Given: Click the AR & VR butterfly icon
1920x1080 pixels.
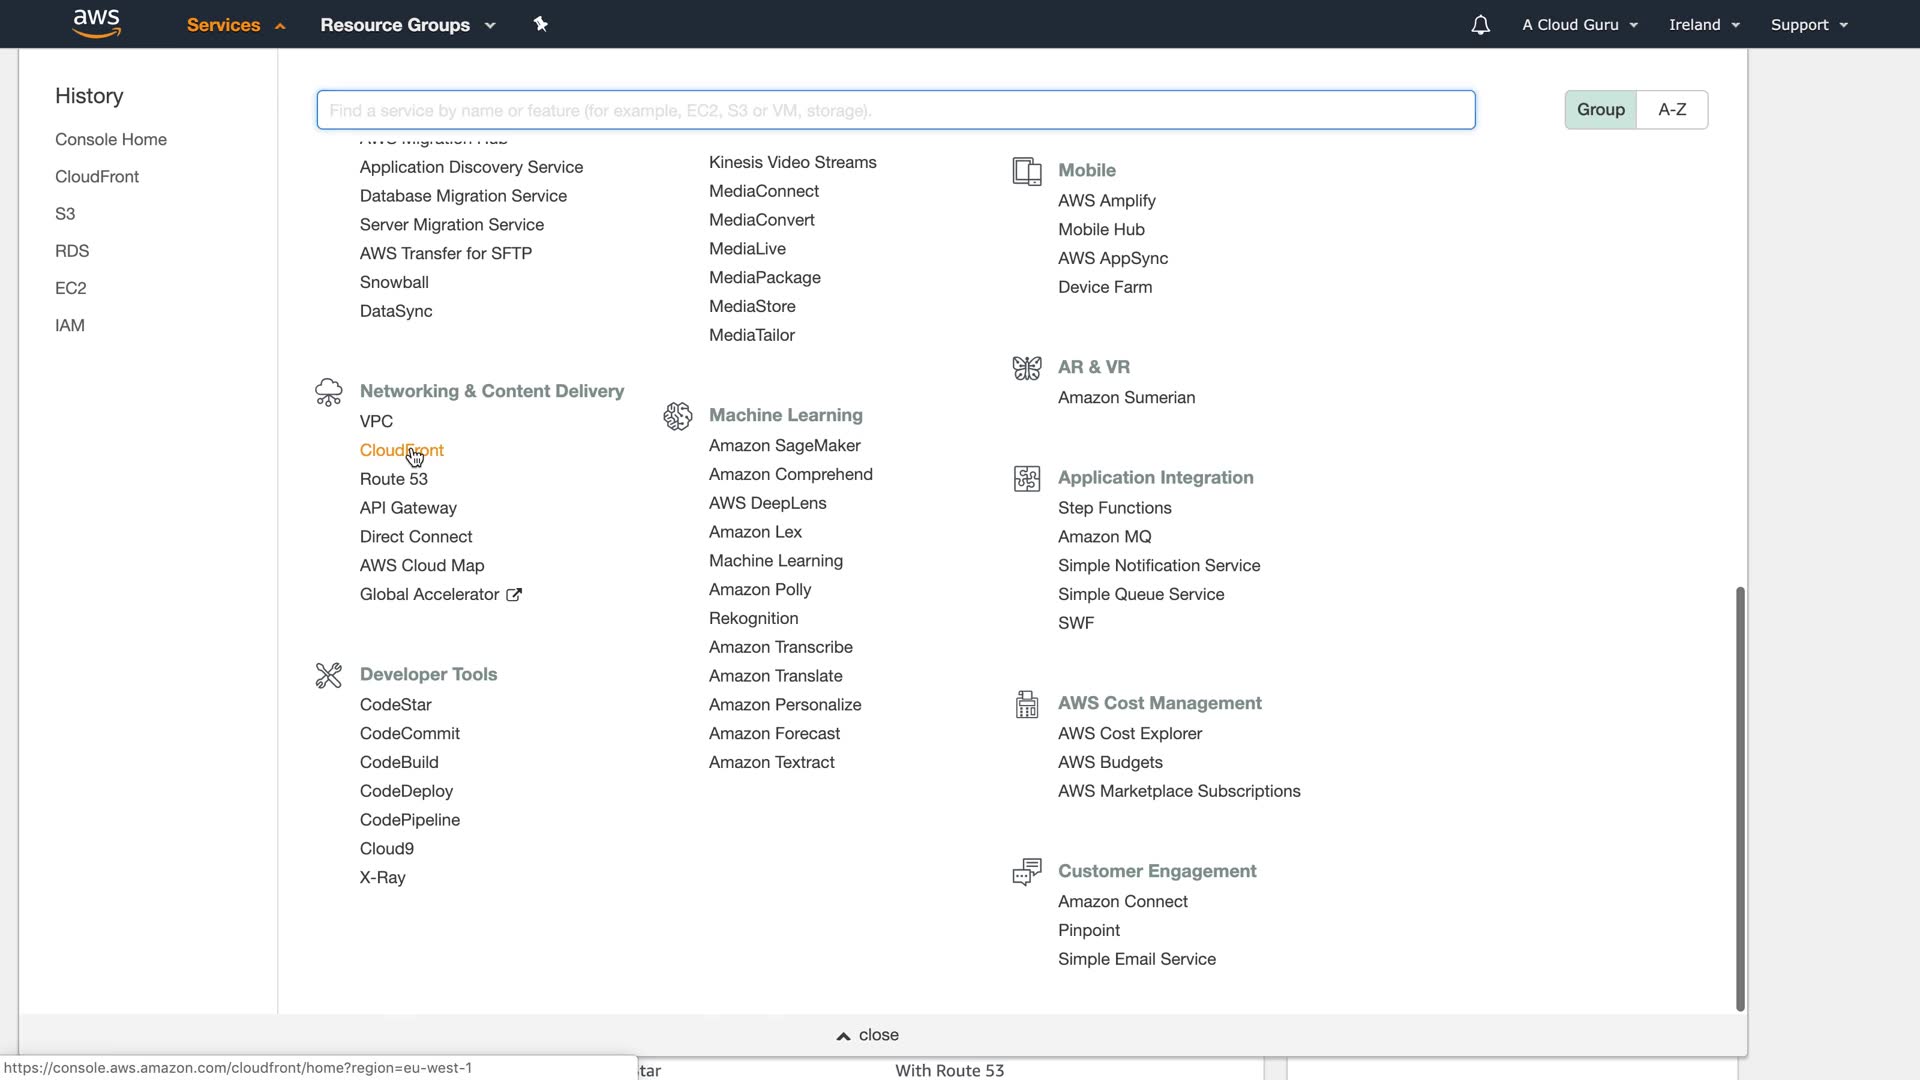Looking at the screenshot, I should (x=1026, y=368).
